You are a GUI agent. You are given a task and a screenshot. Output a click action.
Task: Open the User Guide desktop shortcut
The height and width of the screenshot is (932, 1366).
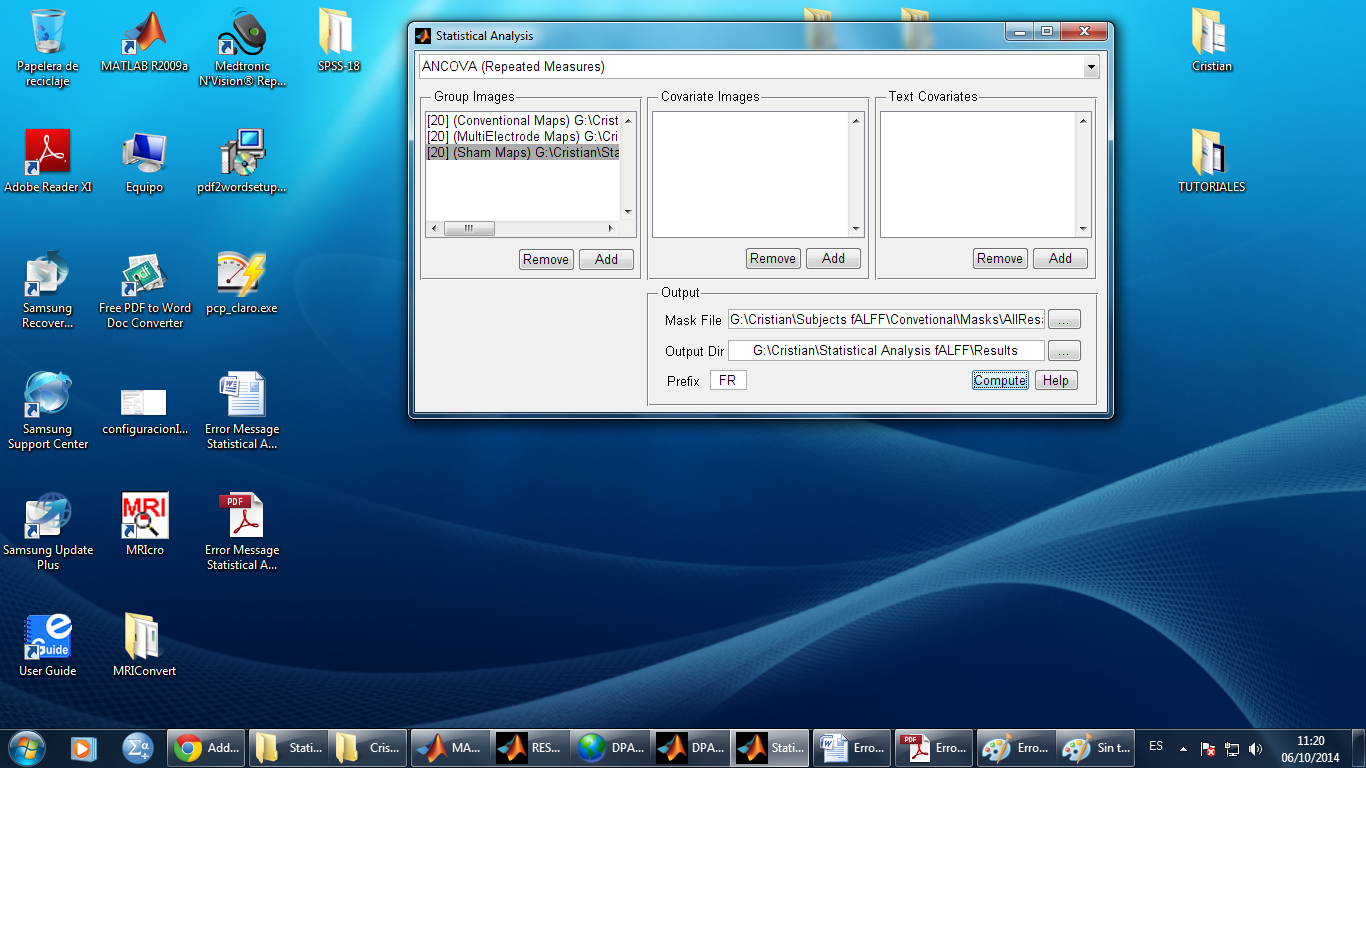pos(47,646)
